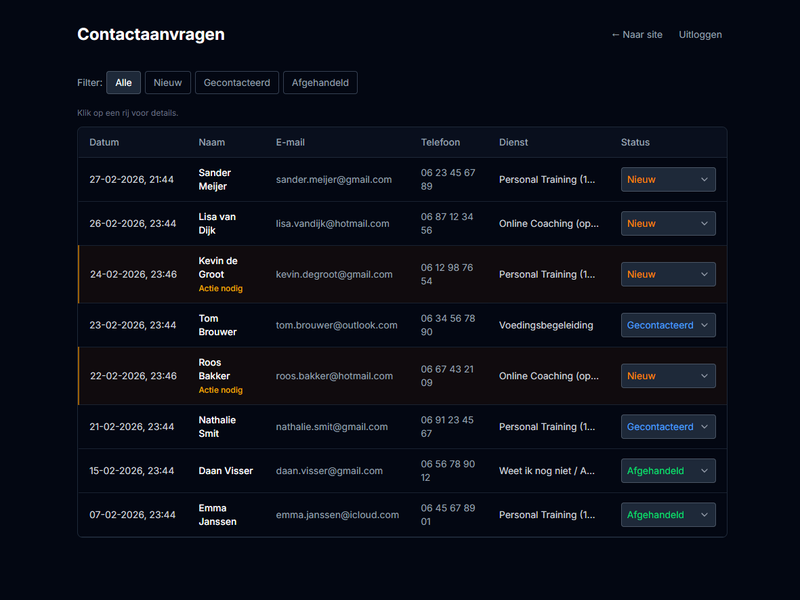The width and height of the screenshot is (800, 600).
Task: Click email daan.visser@gmail.com
Action: (x=329, y=471)
